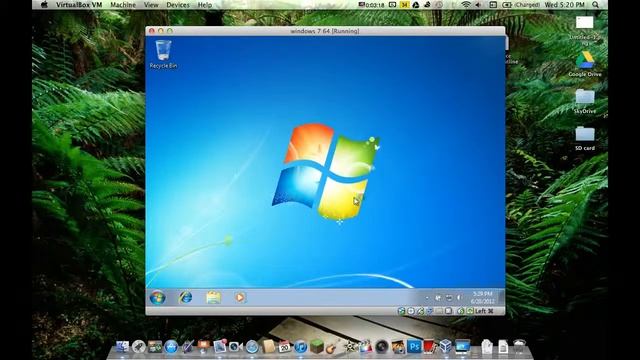Open Google Drive folder on Mac desktop
640x360 pixels.
click(x=584, y=64)
